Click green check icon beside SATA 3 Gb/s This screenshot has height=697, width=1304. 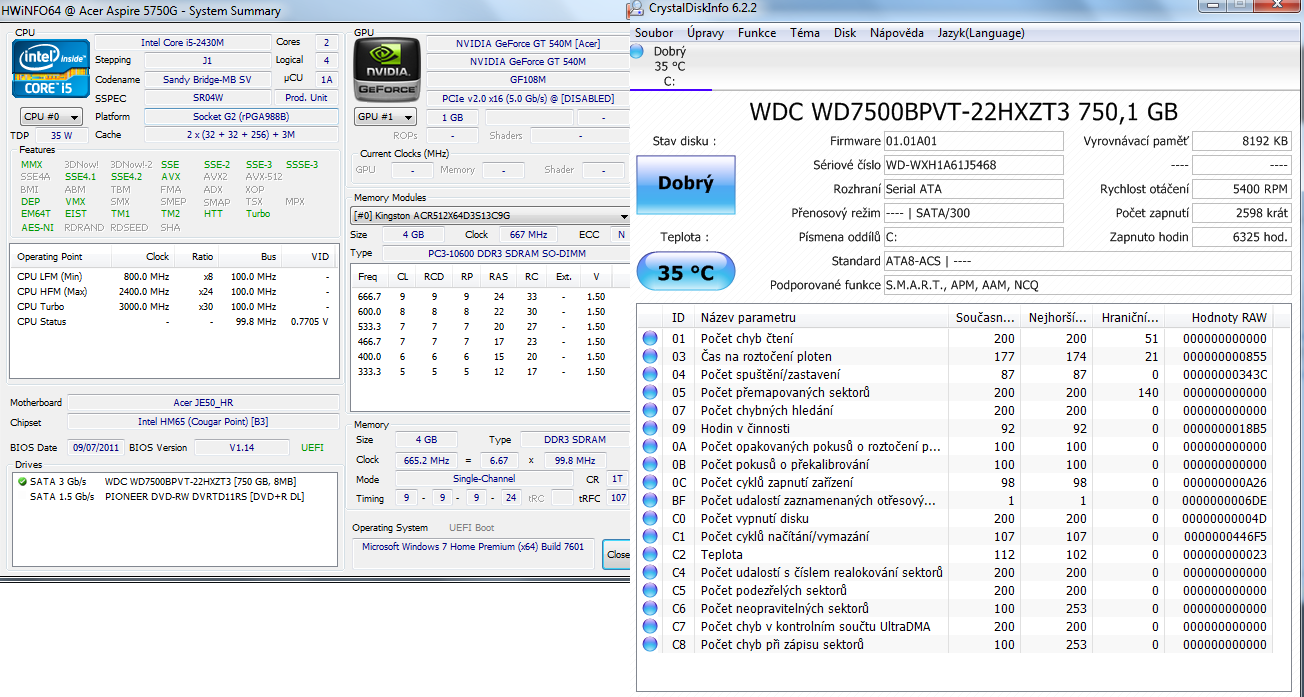[x=22, y=482]
